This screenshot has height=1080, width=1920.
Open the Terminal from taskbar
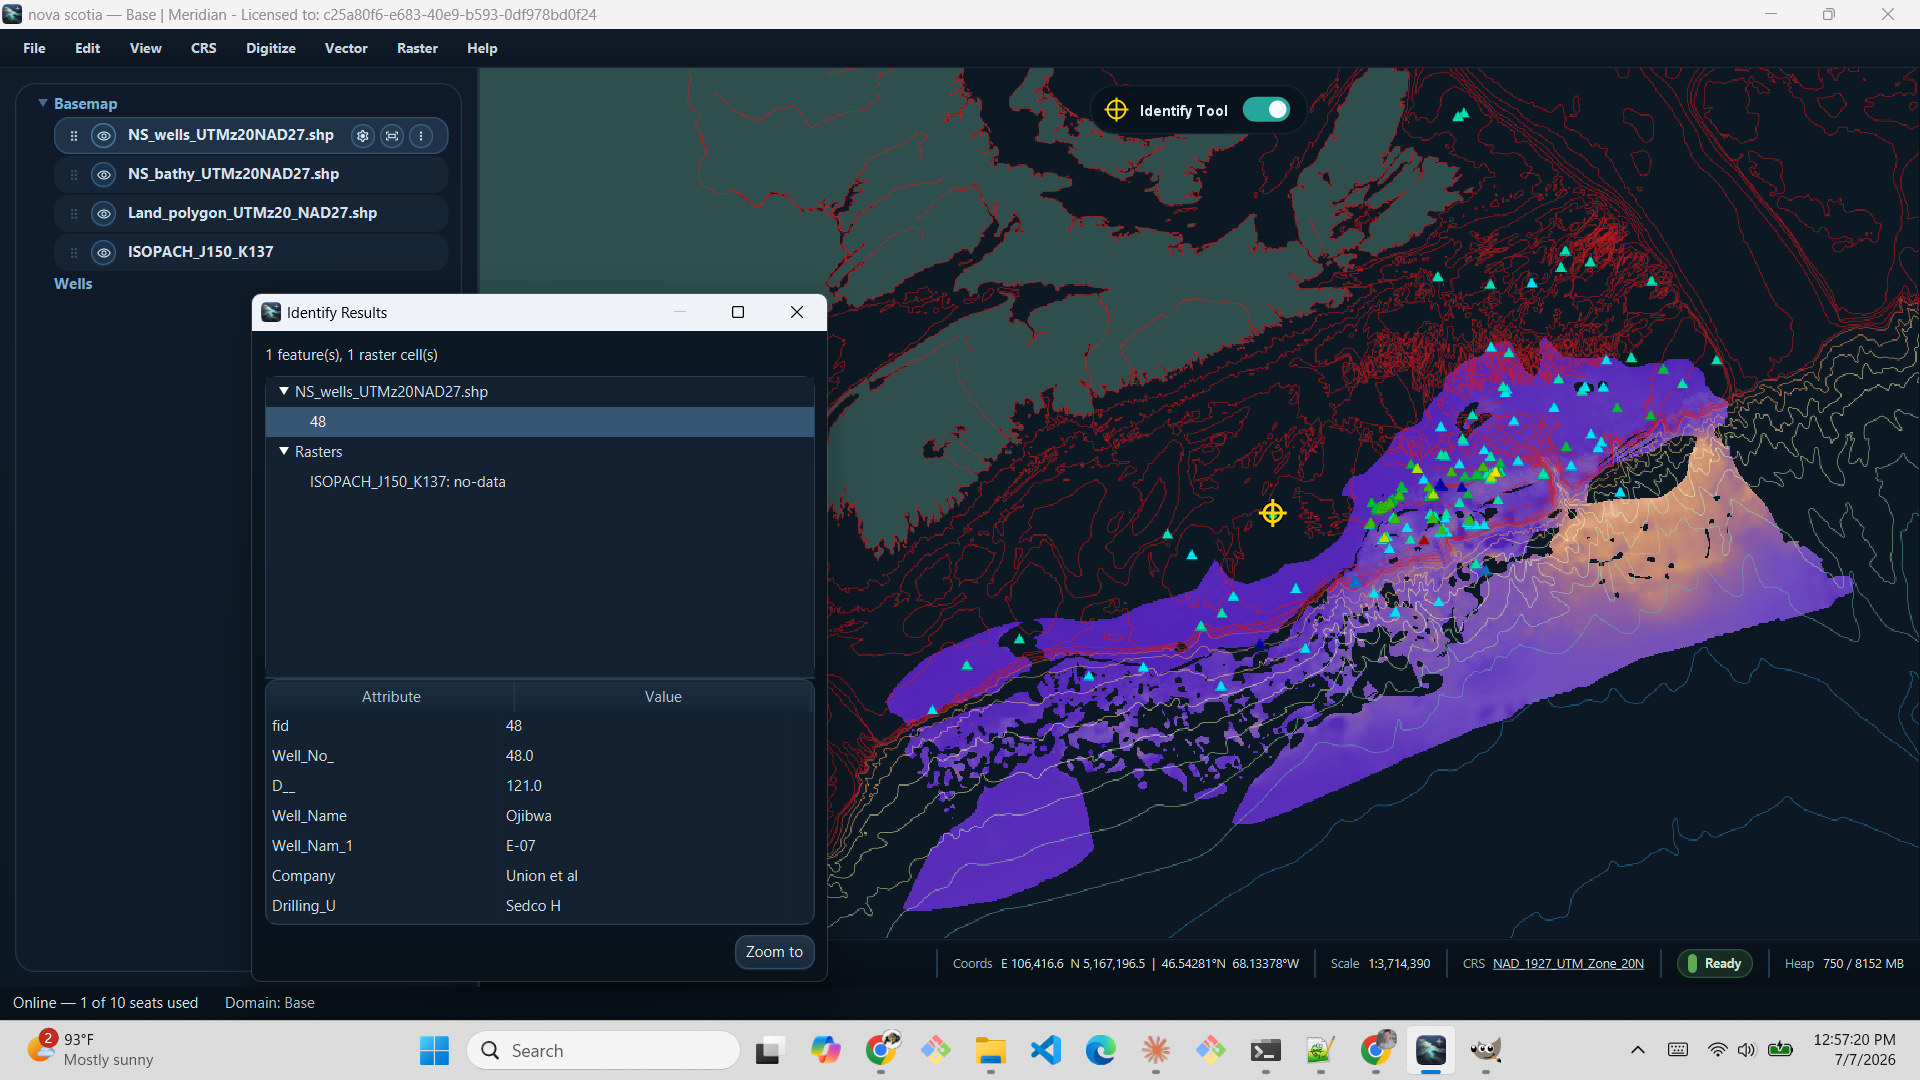point(1266,1050)
